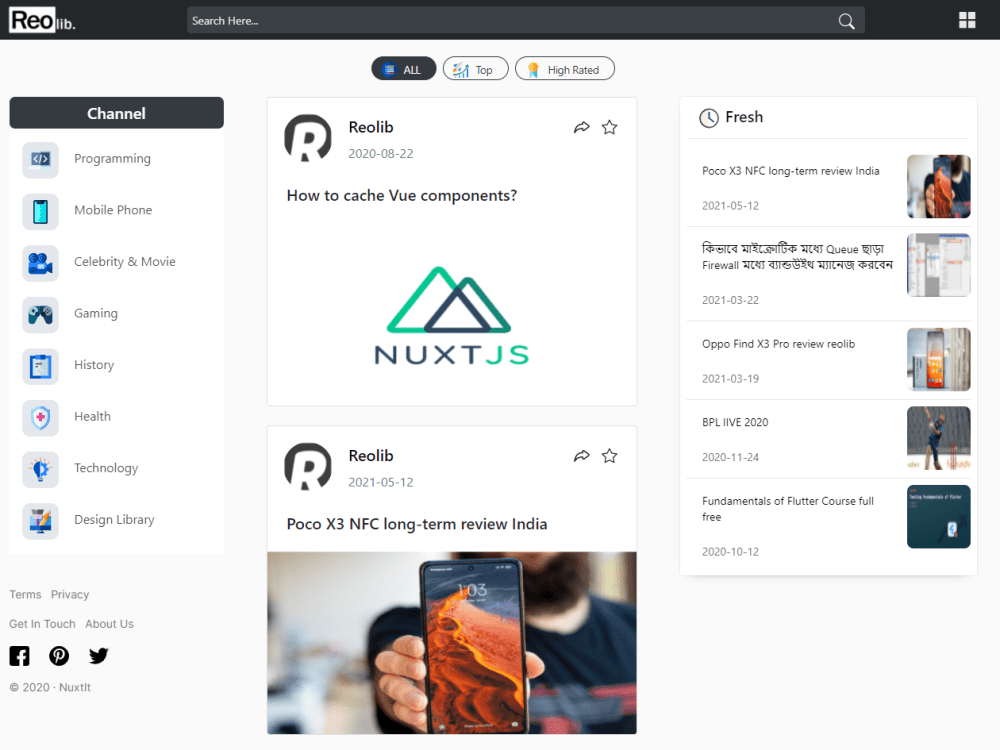Star the Poco X3 NFC post
The width and height of the screenshot is (1000, 750).
(x=610, y=456)
